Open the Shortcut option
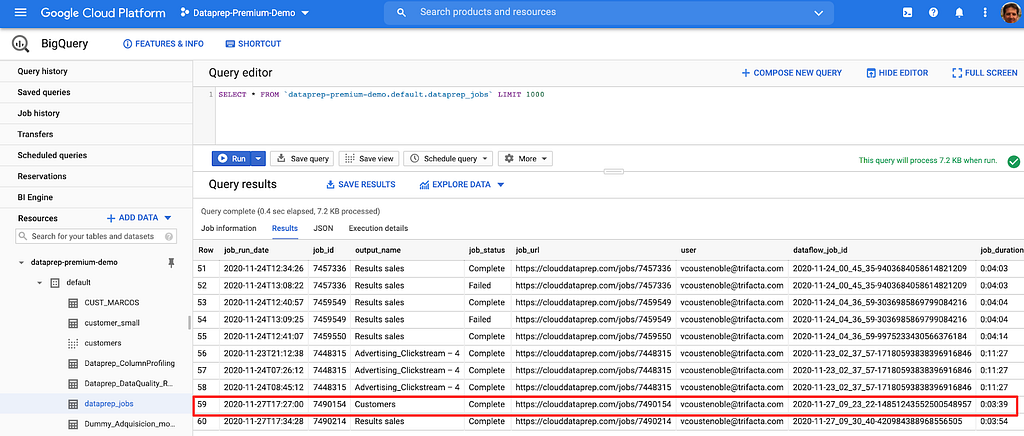This screenshot has width=1024, height=436. 253,44
